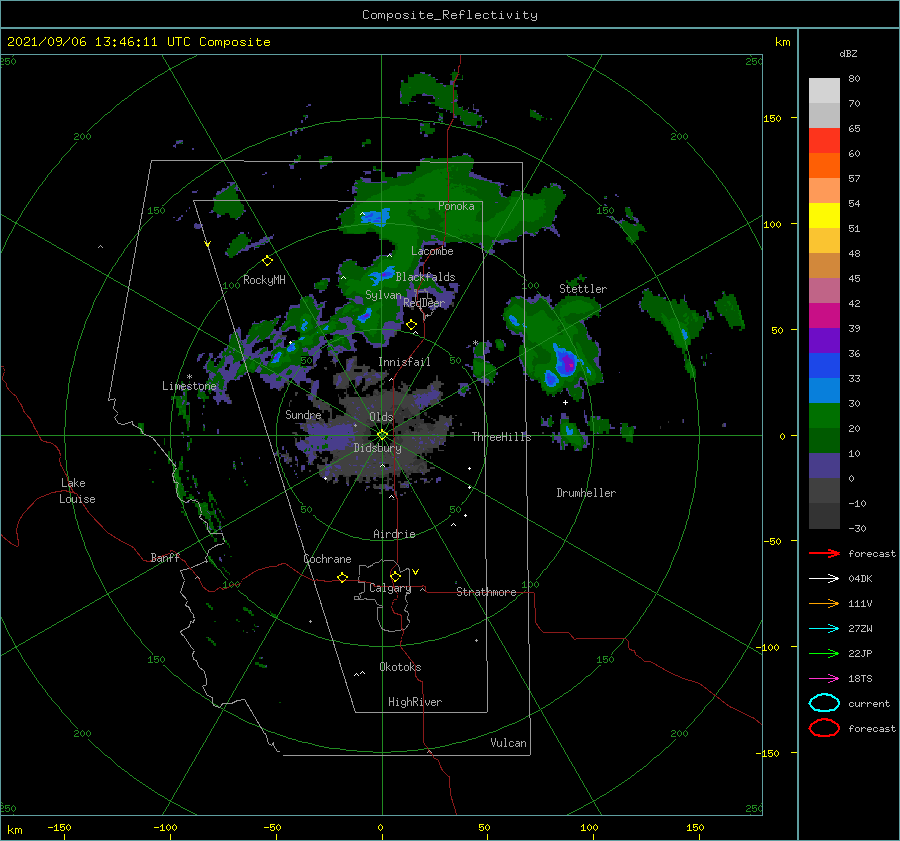Click the Stettler city label

tap(583, 289)
